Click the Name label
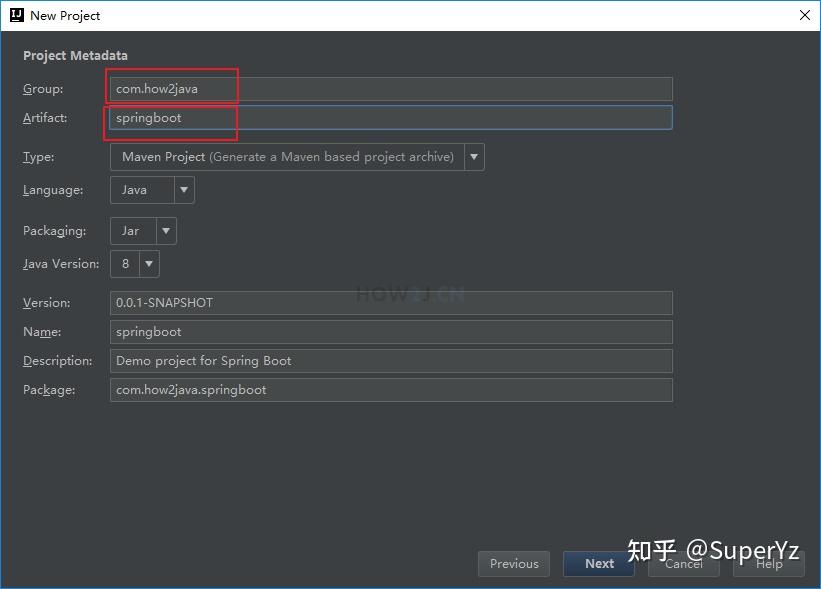This screenshot has height=589, width=821. [x=42, y=332]
